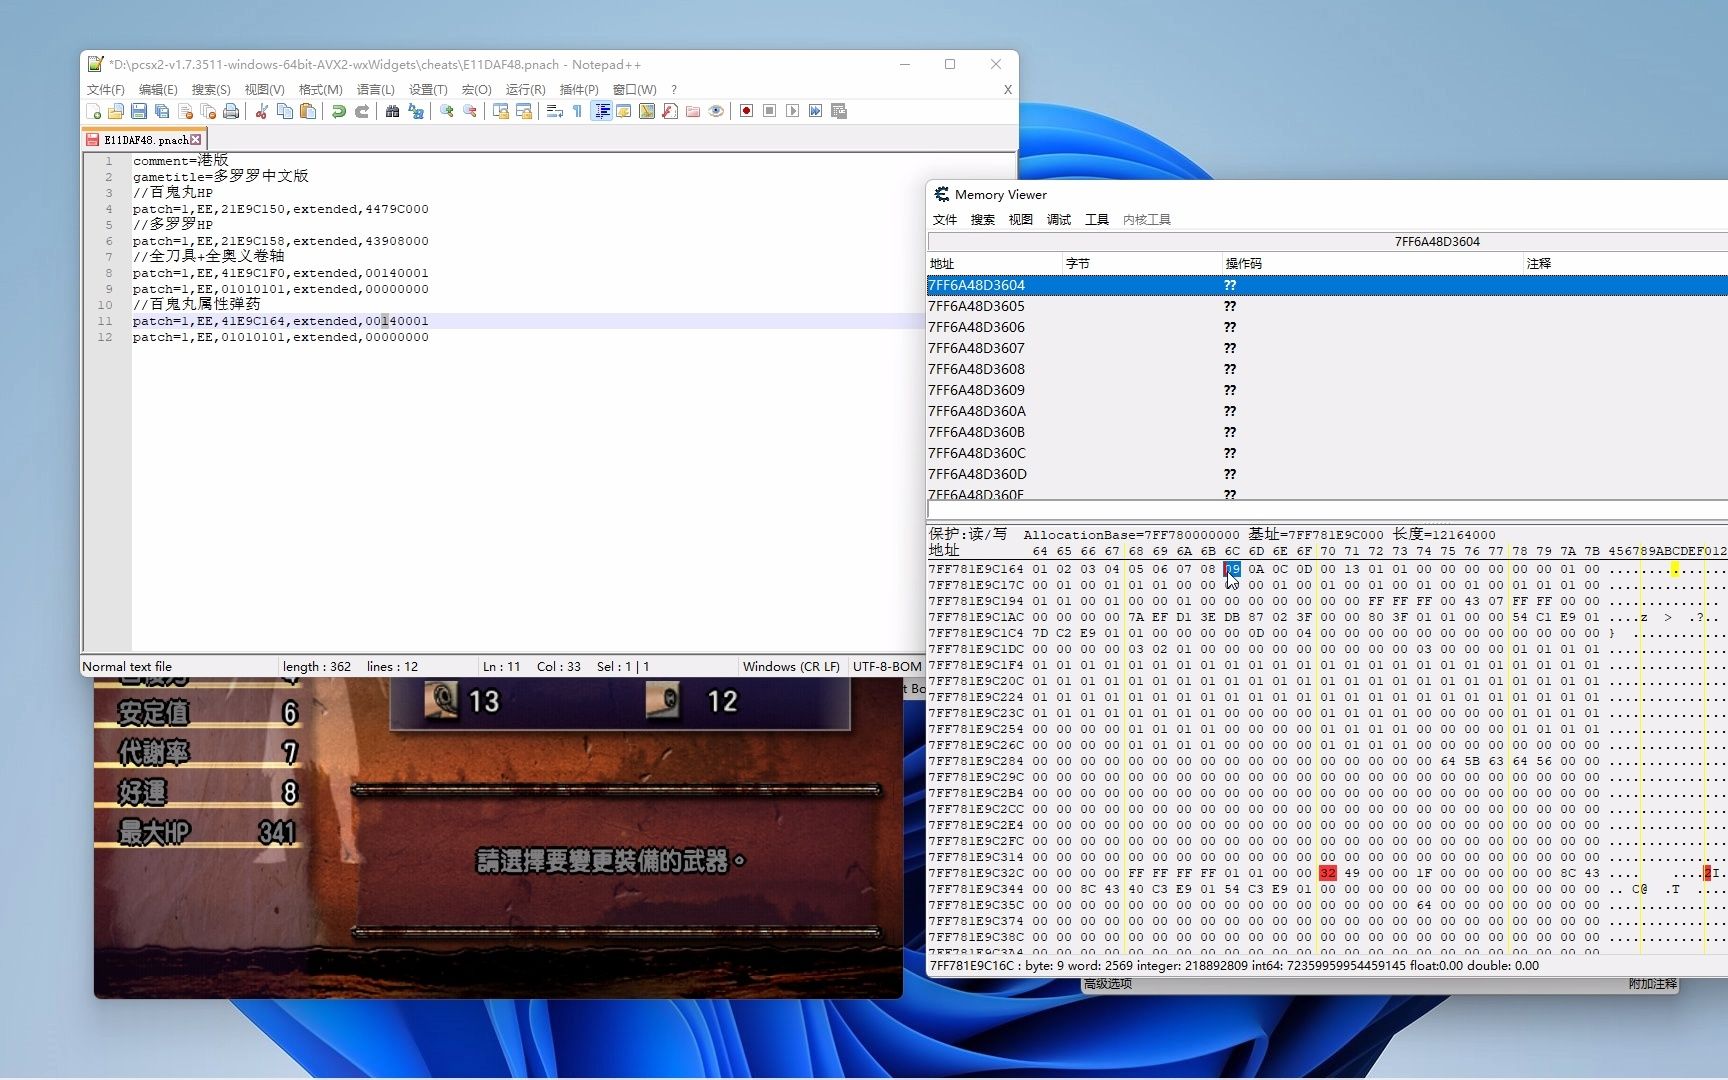Click the Cut scissors icon
1728x1080 pixels.
261,111
